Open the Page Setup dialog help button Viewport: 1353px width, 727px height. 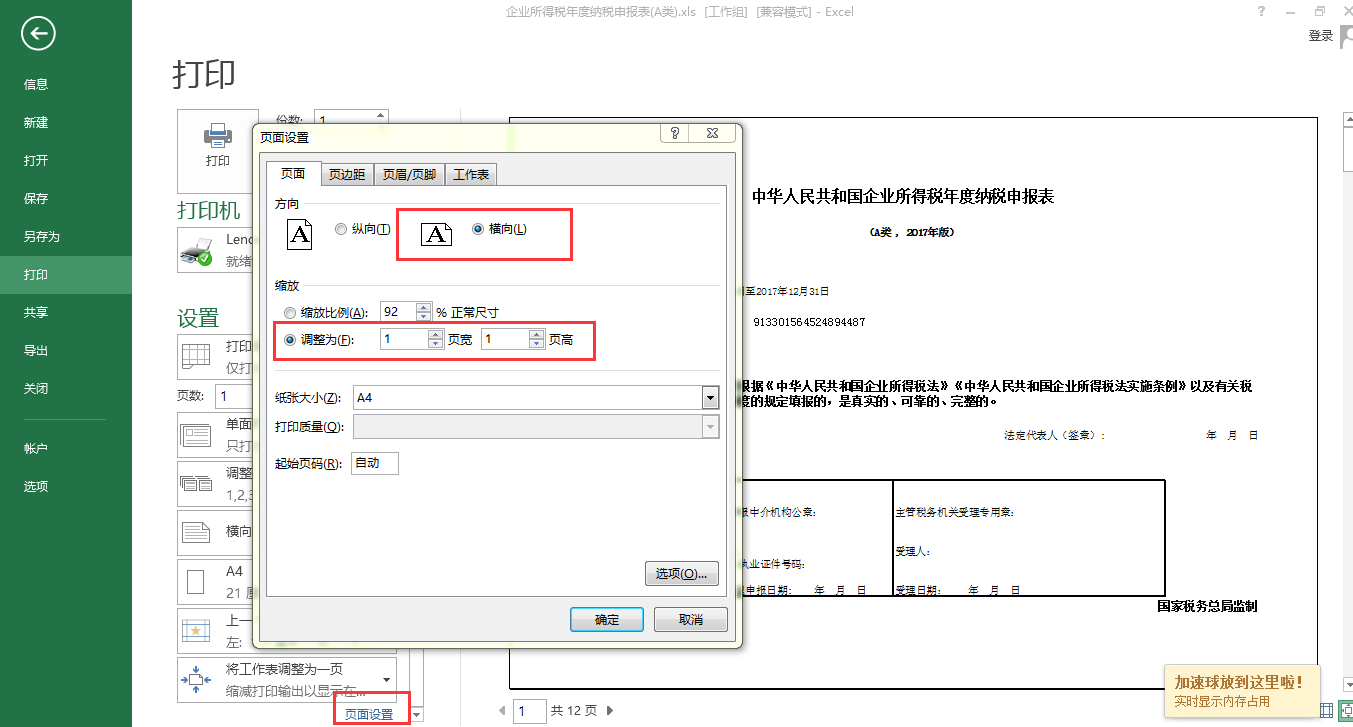[x=675, y=133]
